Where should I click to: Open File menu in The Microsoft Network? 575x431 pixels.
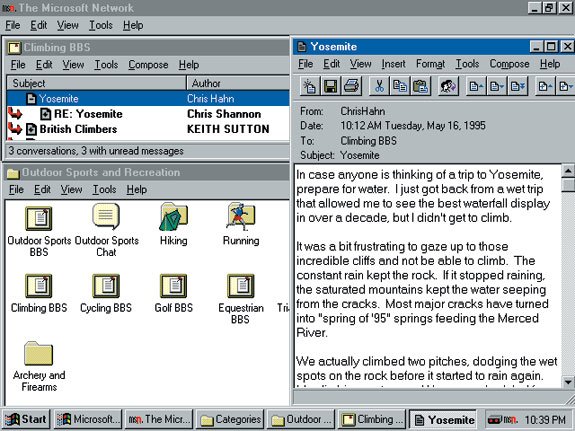(13, 25)
